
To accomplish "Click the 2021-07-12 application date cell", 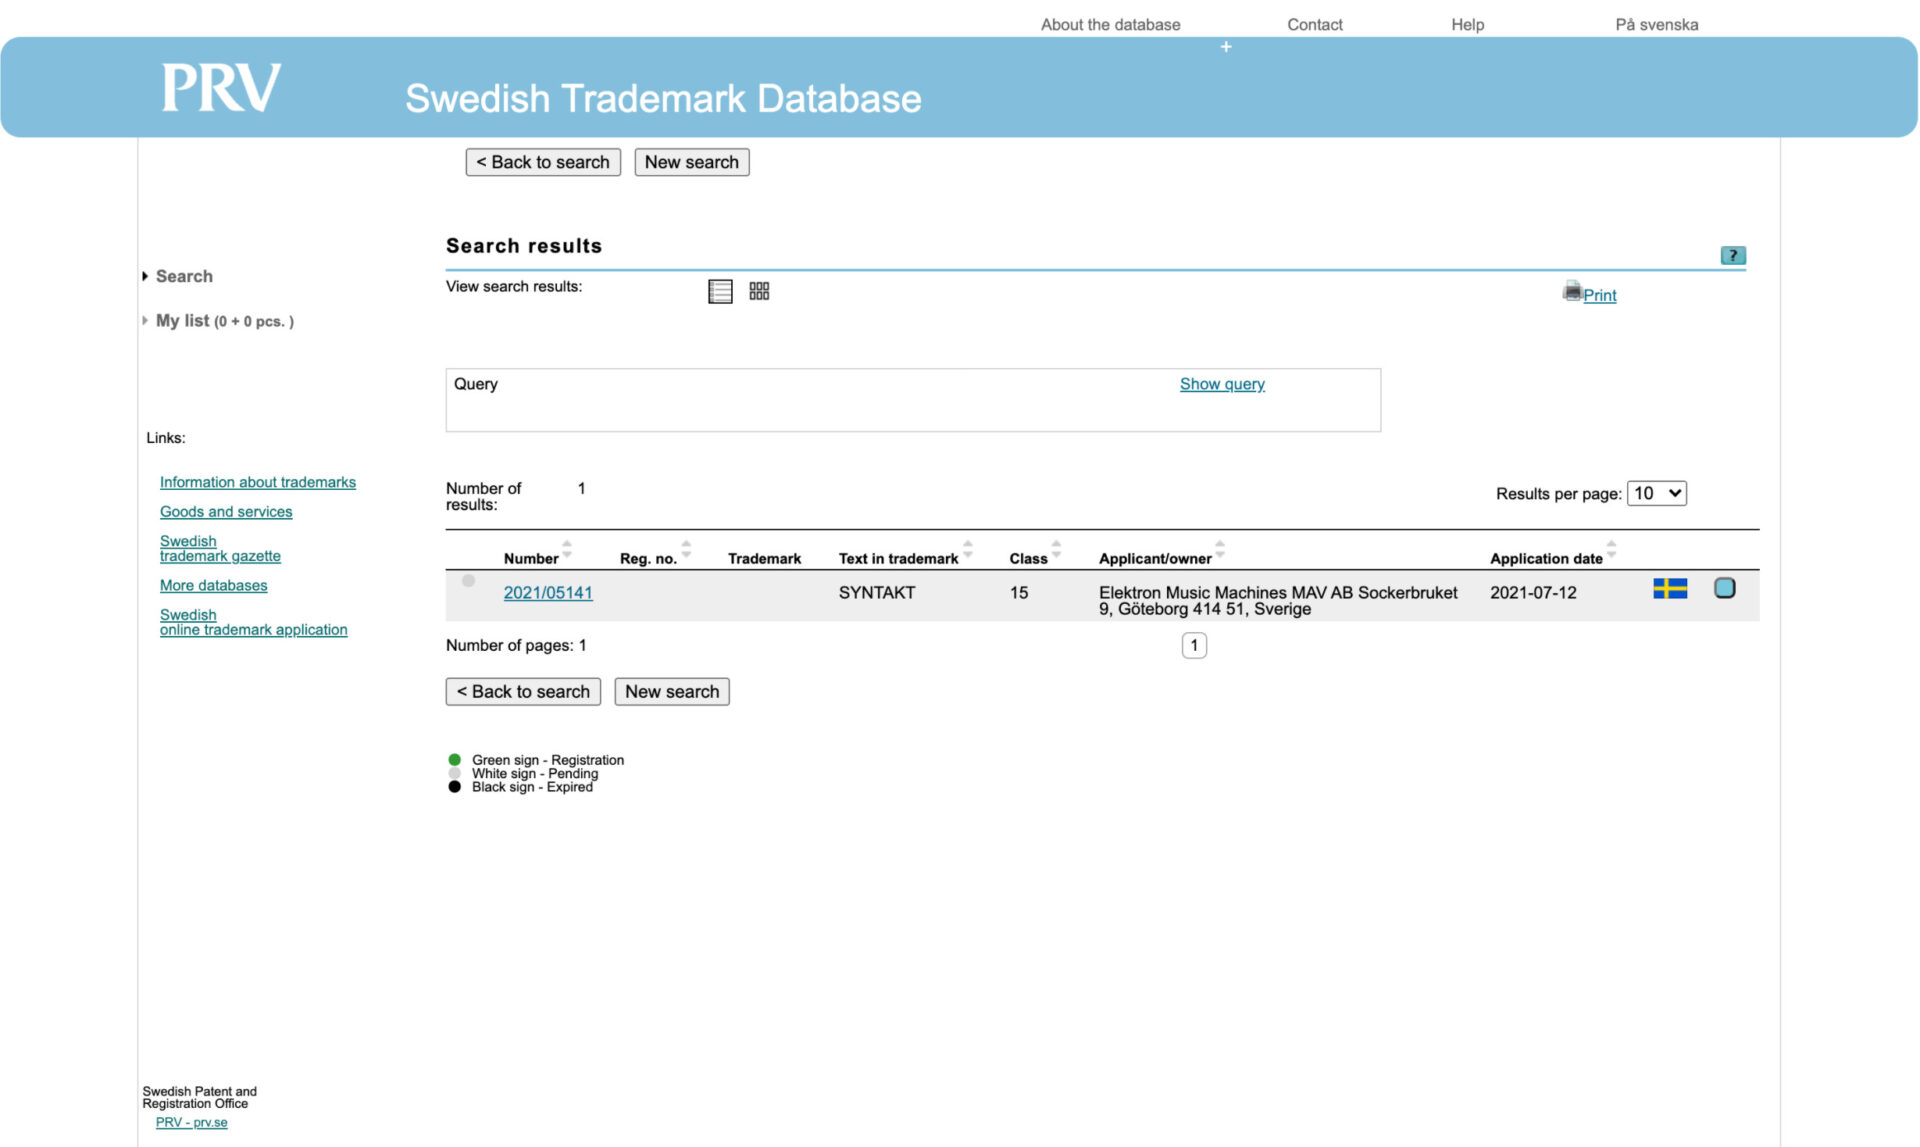I will tap(1533, 593).
